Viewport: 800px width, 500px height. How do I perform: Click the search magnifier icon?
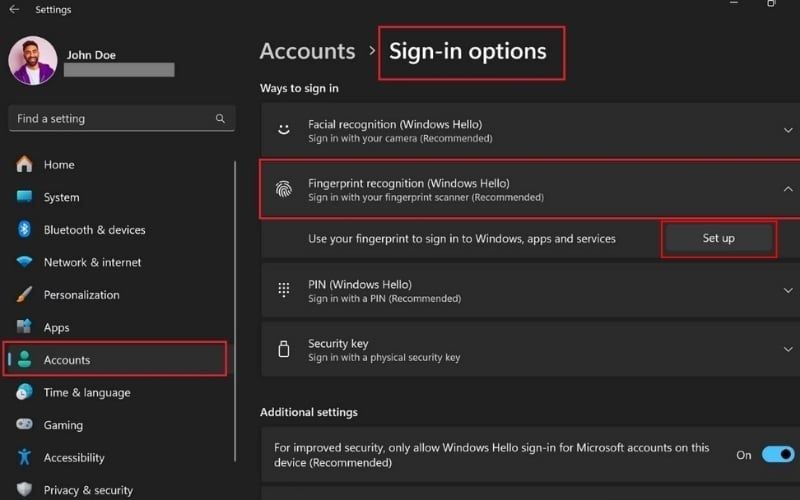pyautogui.click(x=220, y=119)
